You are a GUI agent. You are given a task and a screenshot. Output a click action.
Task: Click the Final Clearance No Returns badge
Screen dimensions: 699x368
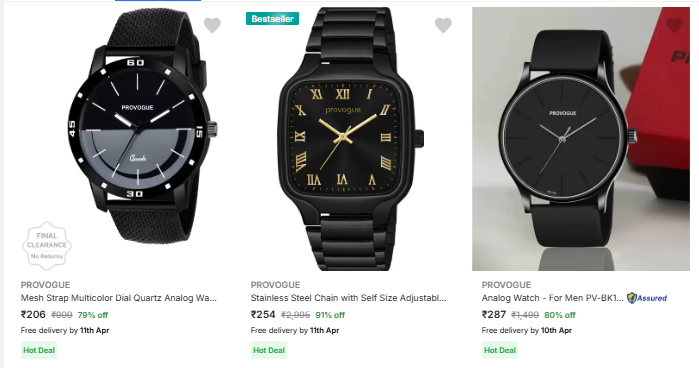[x=47, y=246]
